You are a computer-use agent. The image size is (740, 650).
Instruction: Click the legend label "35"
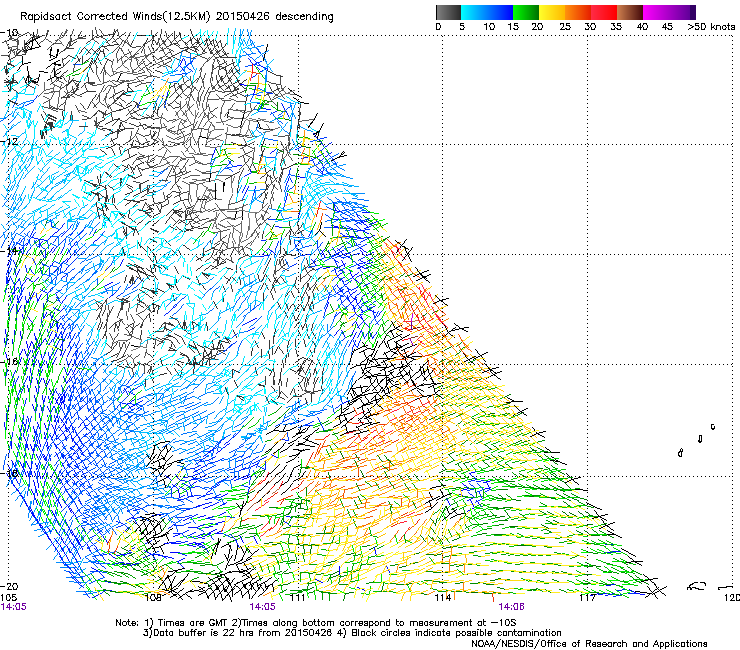pos(616,27)
